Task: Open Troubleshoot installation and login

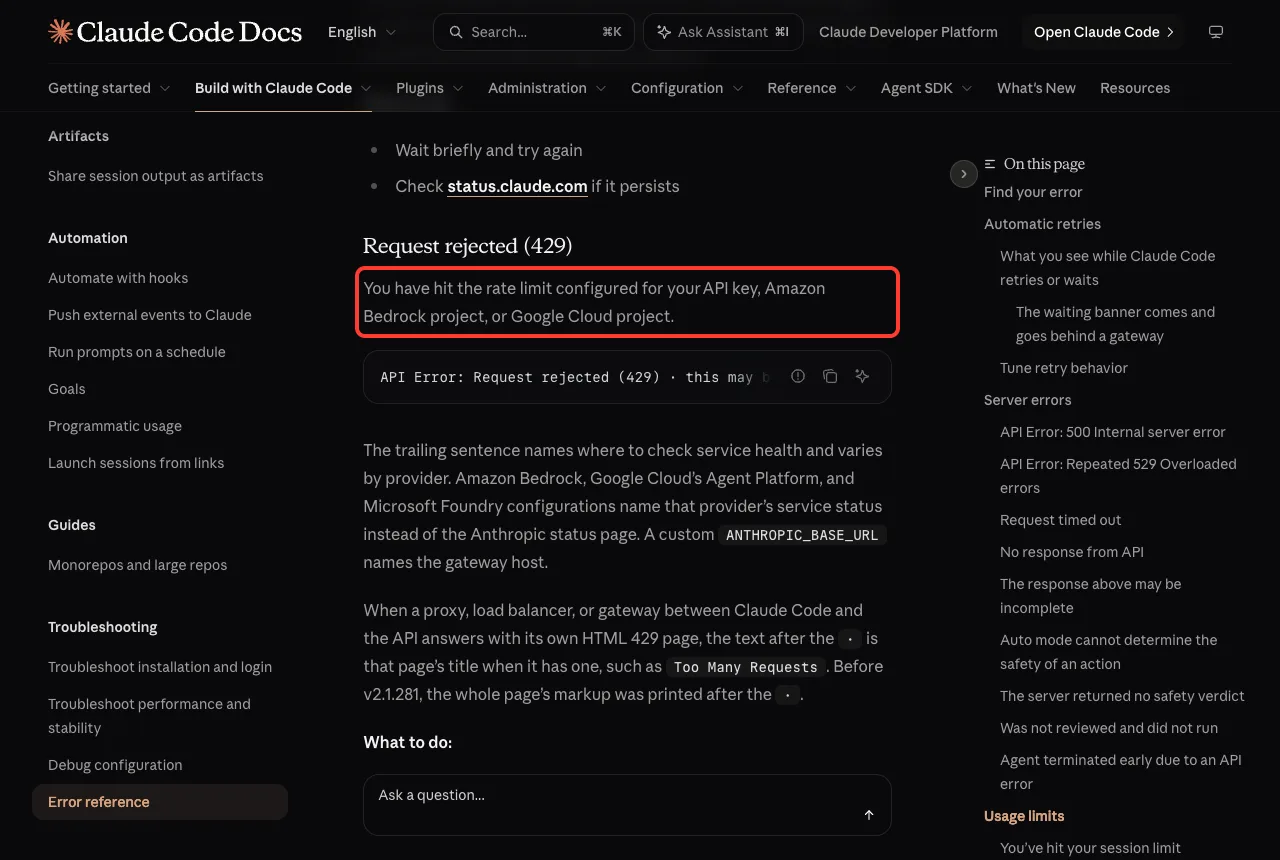Action: [x=160, y=667]
